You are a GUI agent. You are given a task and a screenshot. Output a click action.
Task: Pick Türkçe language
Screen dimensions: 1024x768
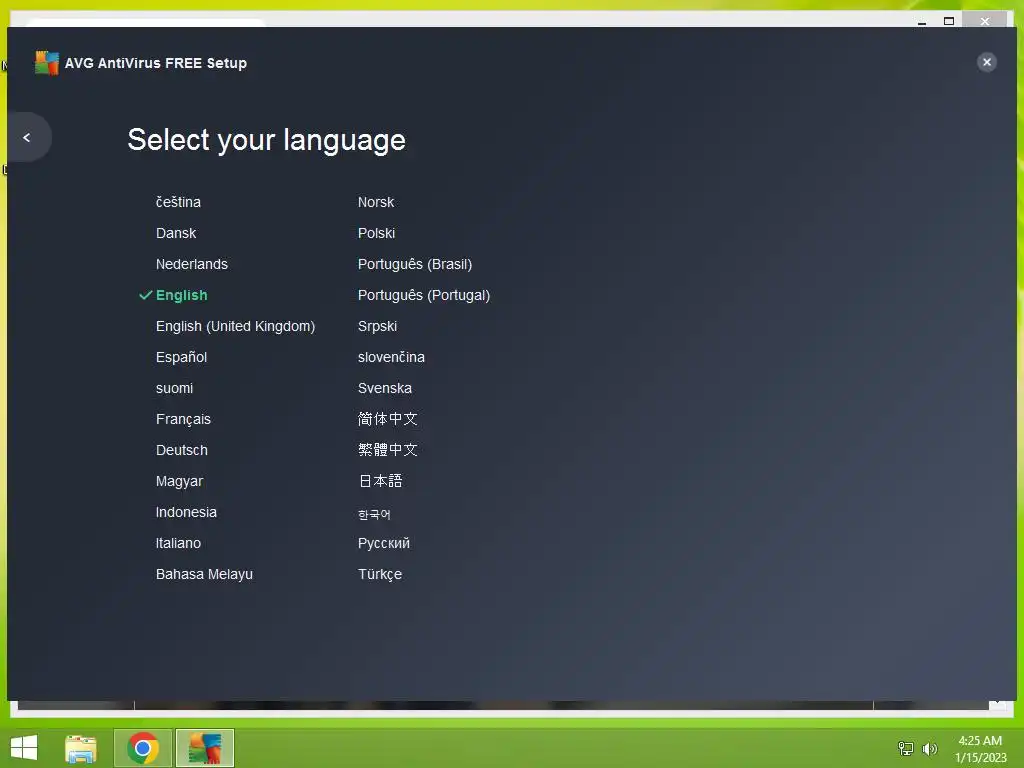(379, 574)
